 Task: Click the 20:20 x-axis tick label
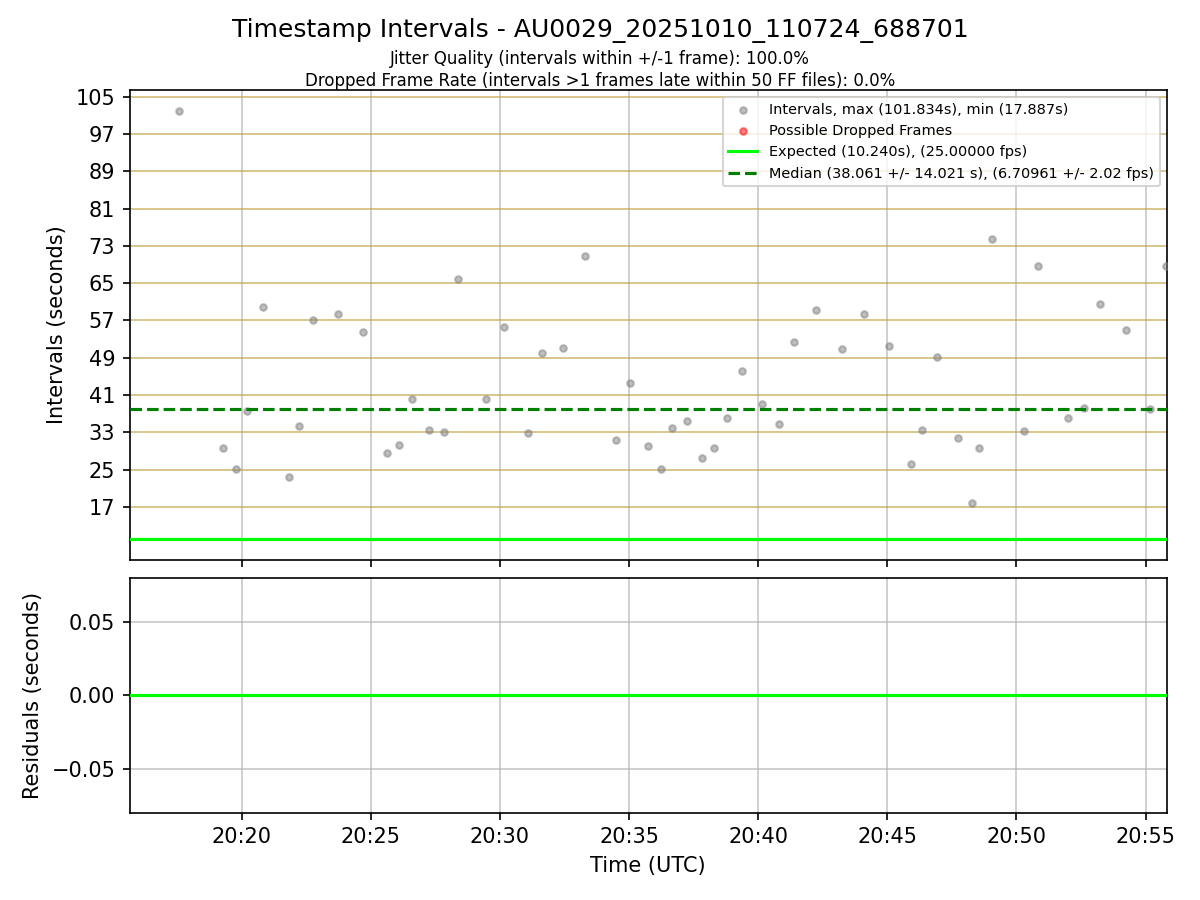pyautogui.click(x=241, y=837)
